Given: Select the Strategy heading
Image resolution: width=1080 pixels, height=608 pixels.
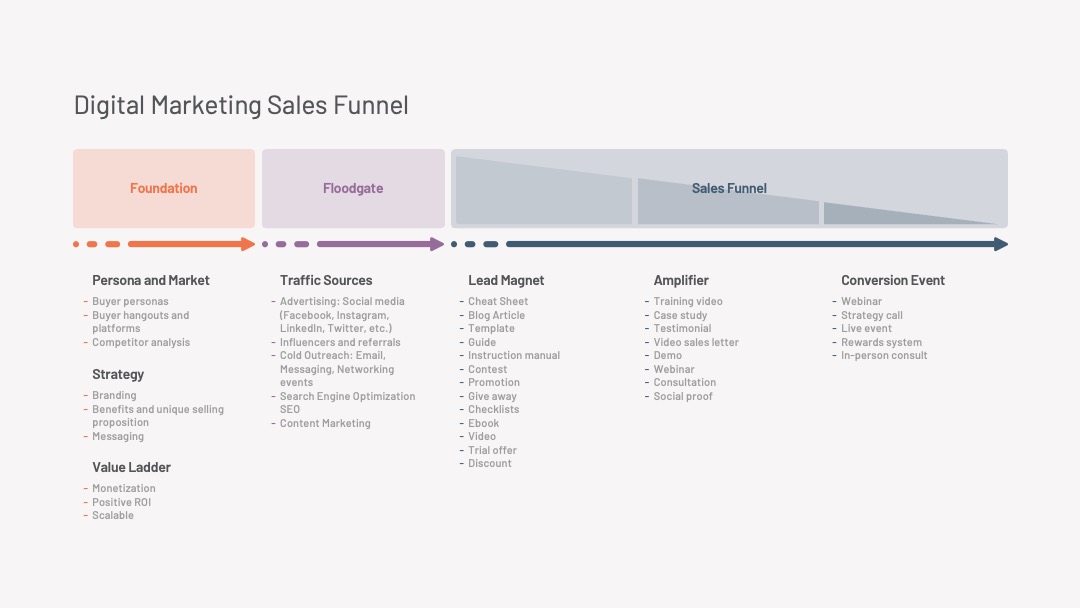Looking at the screenshot, I should (x=118, y=374).
